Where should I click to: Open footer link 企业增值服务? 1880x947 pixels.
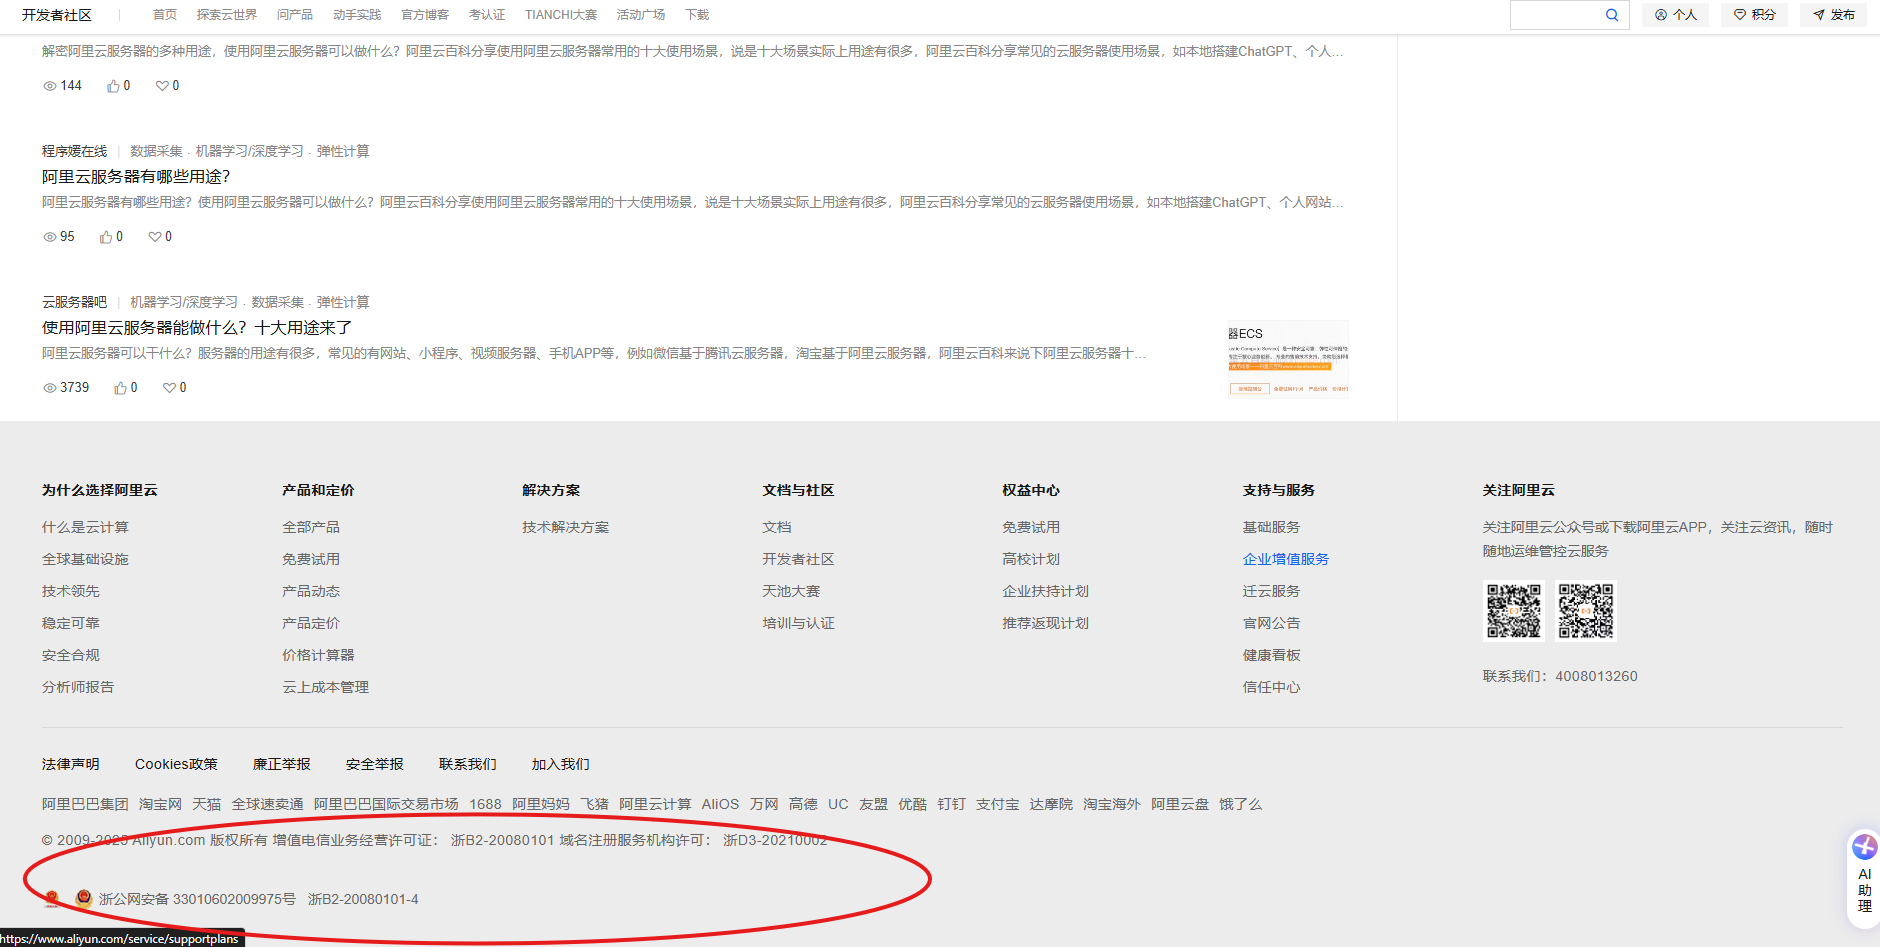1286,559
